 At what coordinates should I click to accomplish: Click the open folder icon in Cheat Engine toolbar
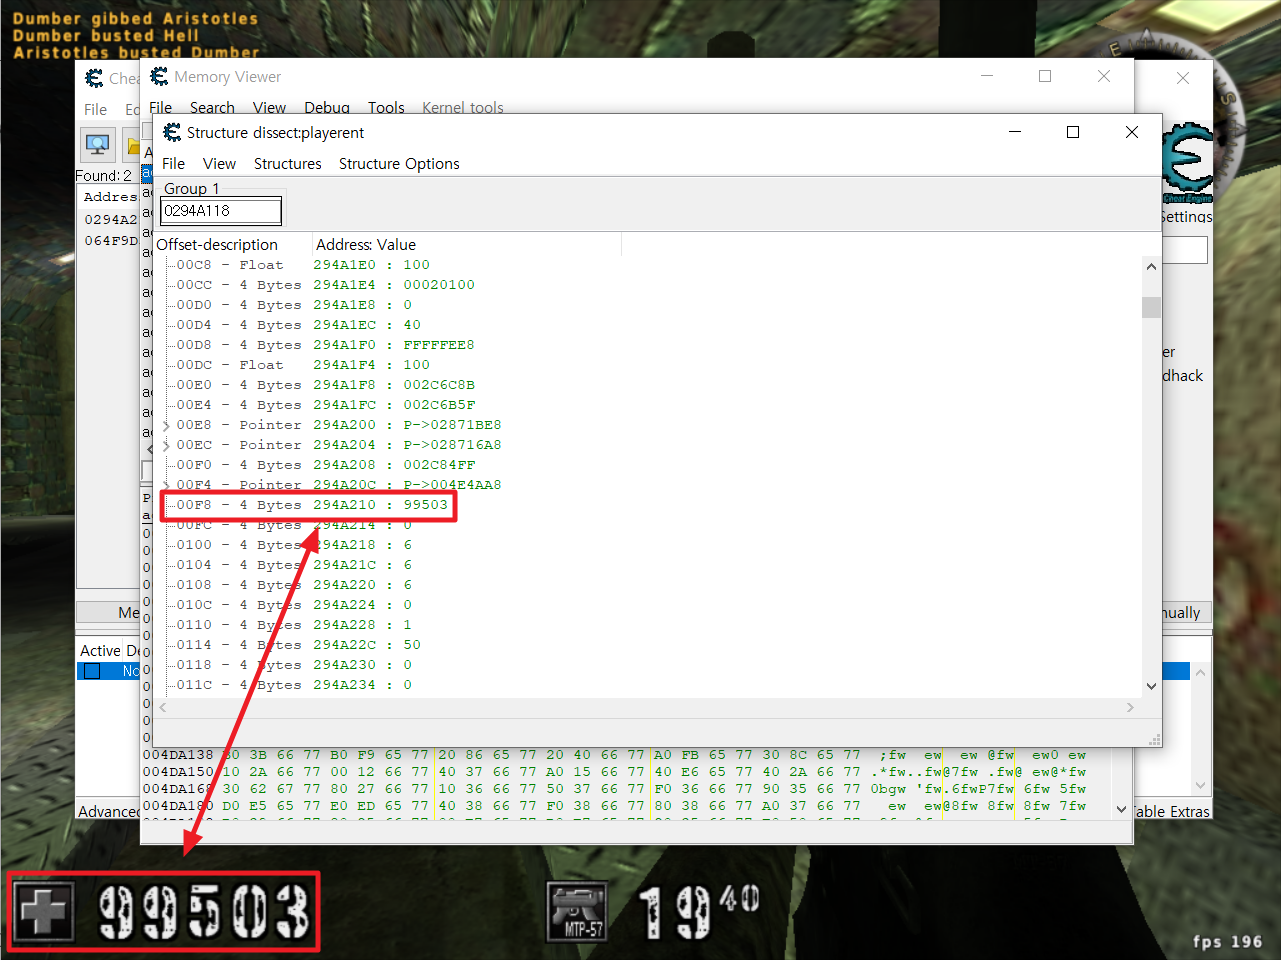(x=132, y=145)
